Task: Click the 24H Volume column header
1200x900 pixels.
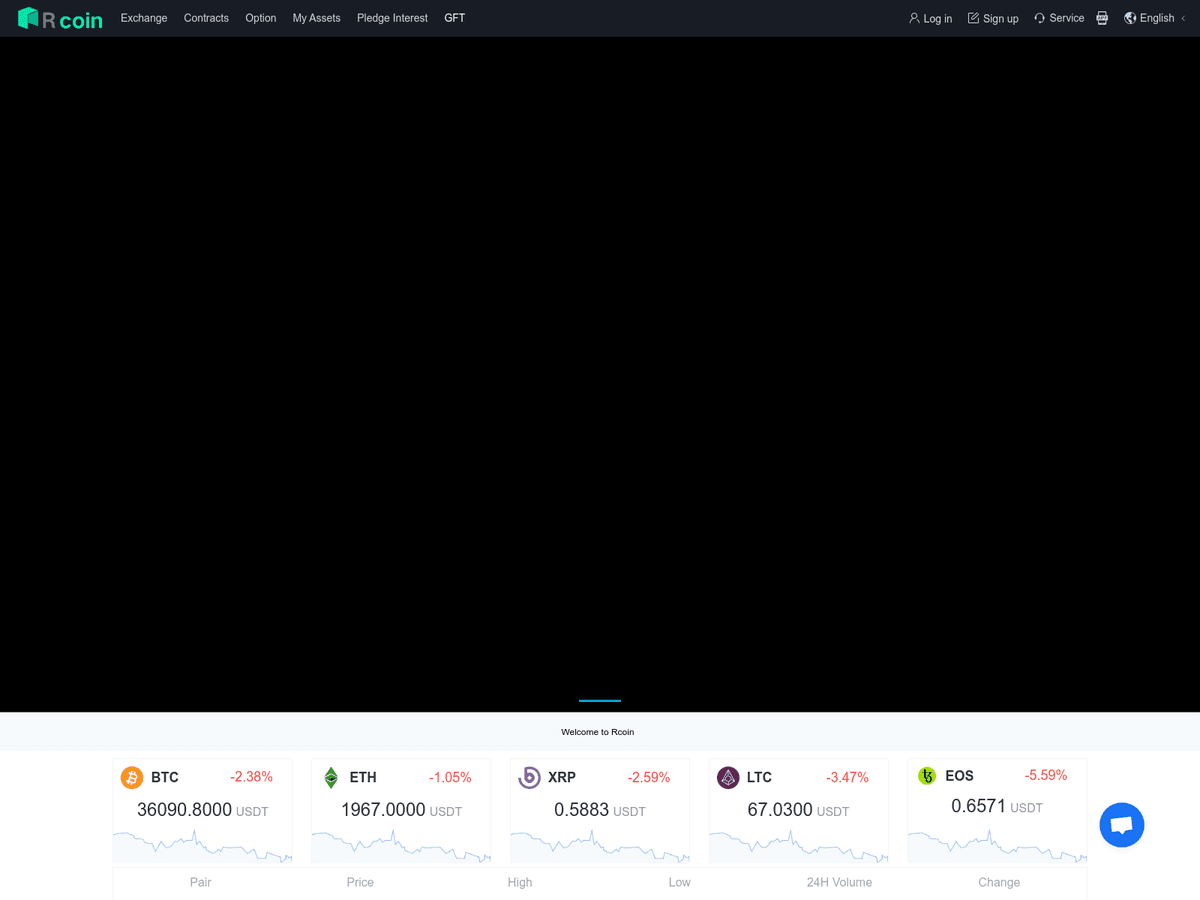Action: (839, 882)
